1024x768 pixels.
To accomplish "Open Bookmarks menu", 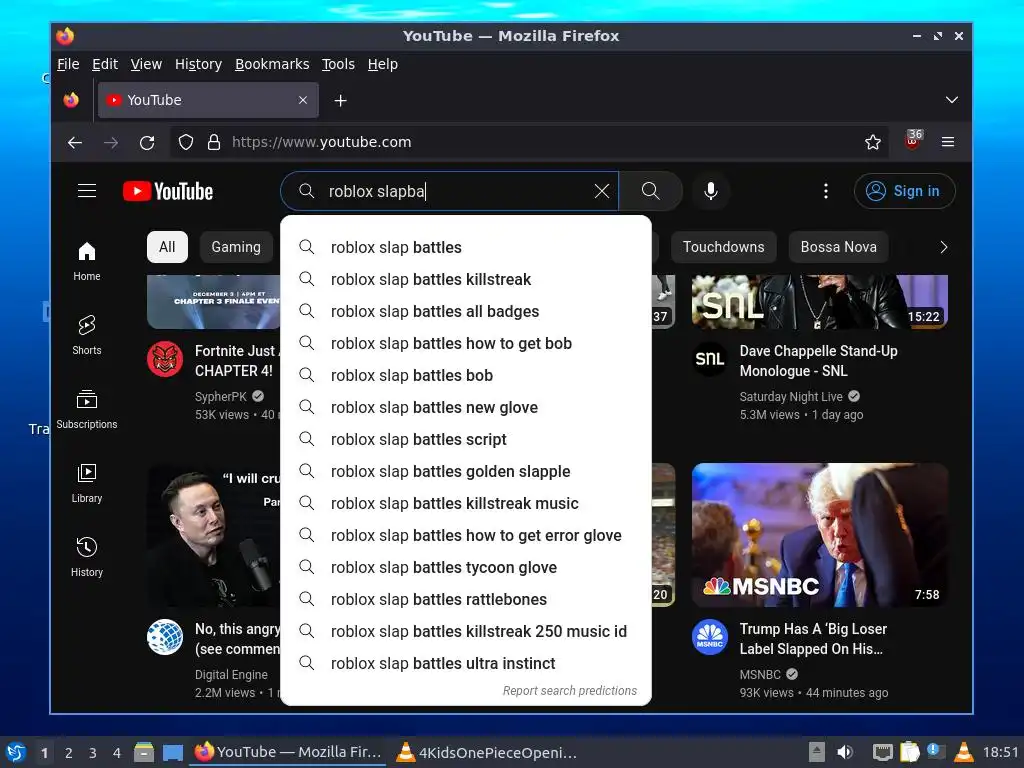I will (x=272, y=64).
